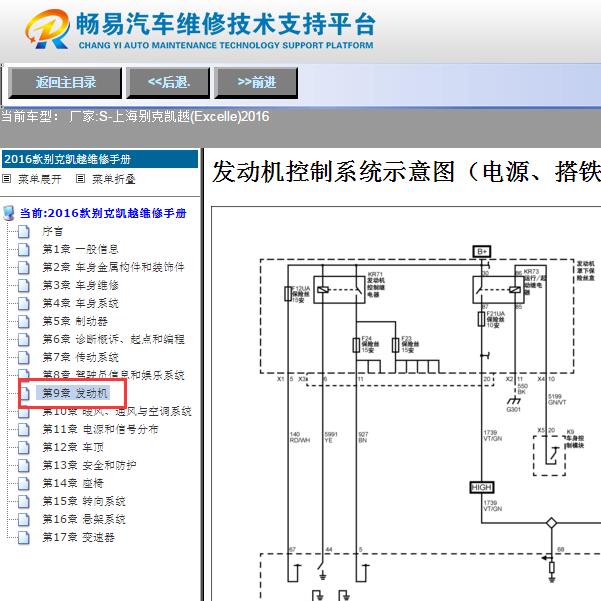Open 第7章 传动系统
This screenshot has height=601, width=601.
[80, 357]
